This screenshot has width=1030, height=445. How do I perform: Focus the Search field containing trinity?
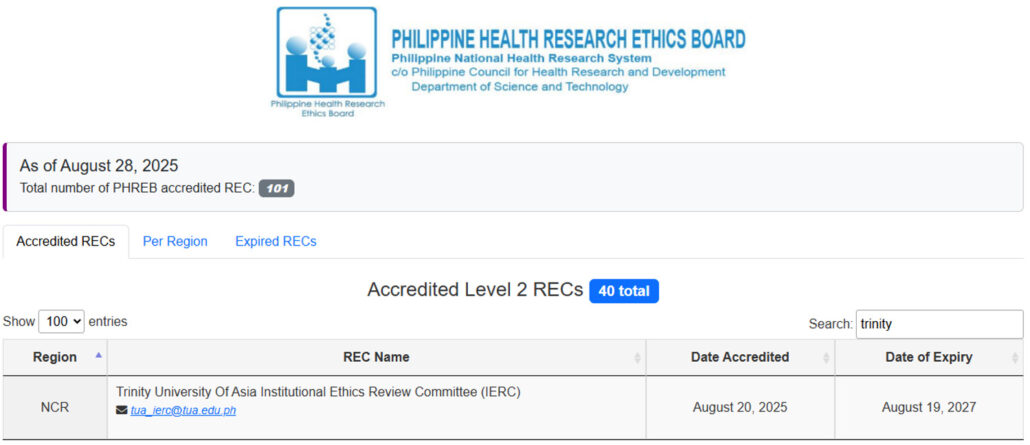tap(939, 324)
